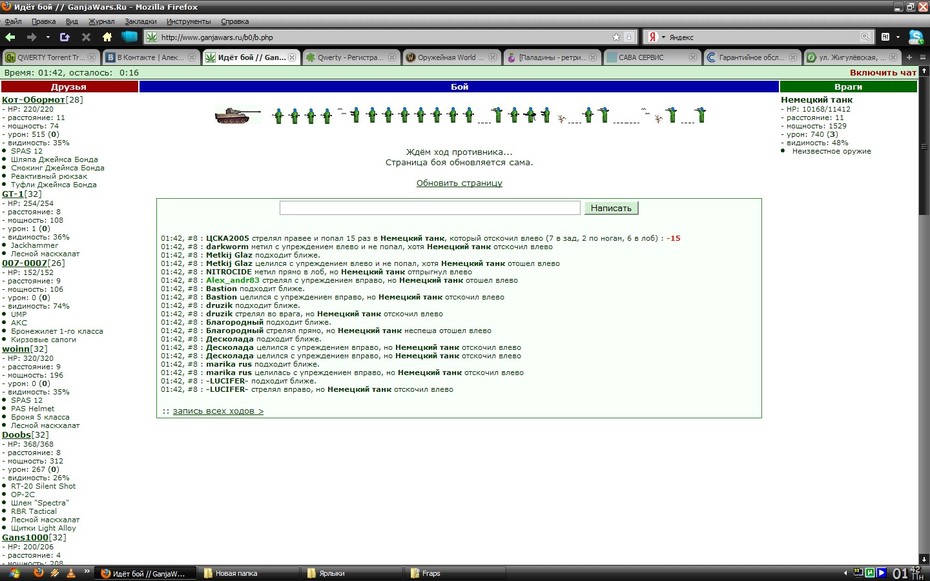This screenshot has width=930, height=581.
Task: Click Обновить страницу link
Action: (459, 183)
